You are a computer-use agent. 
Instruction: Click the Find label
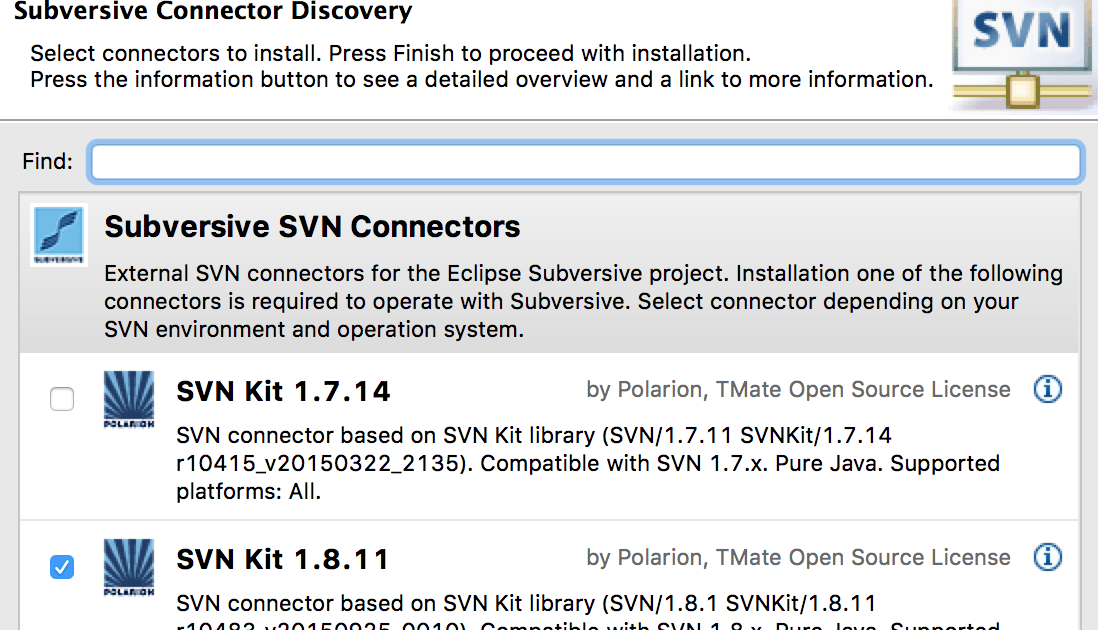[48, 162]
